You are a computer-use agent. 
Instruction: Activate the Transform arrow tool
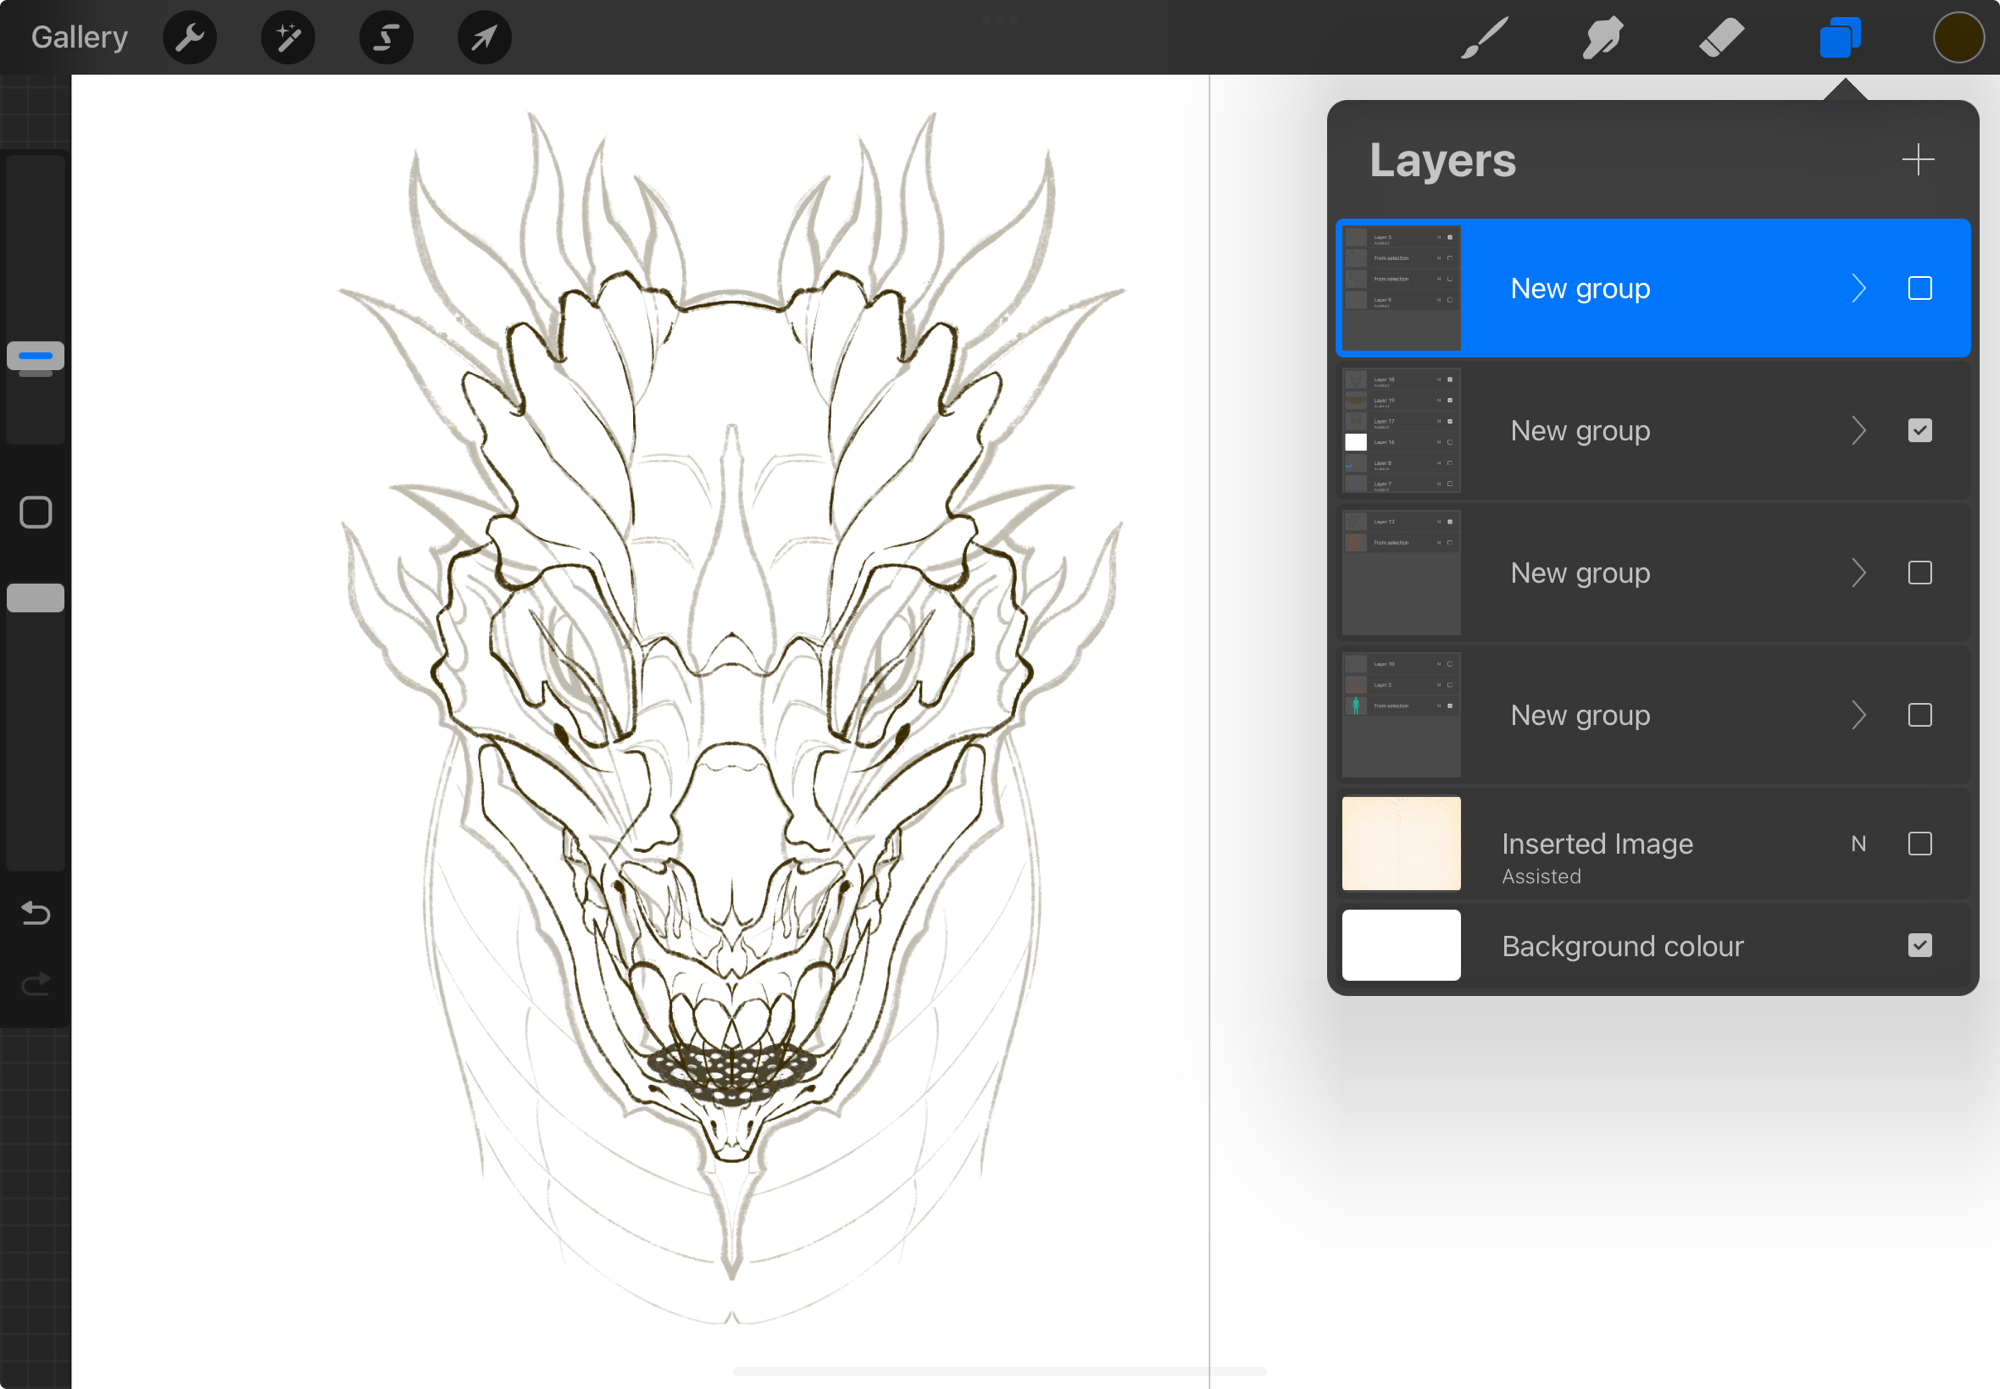484,38
